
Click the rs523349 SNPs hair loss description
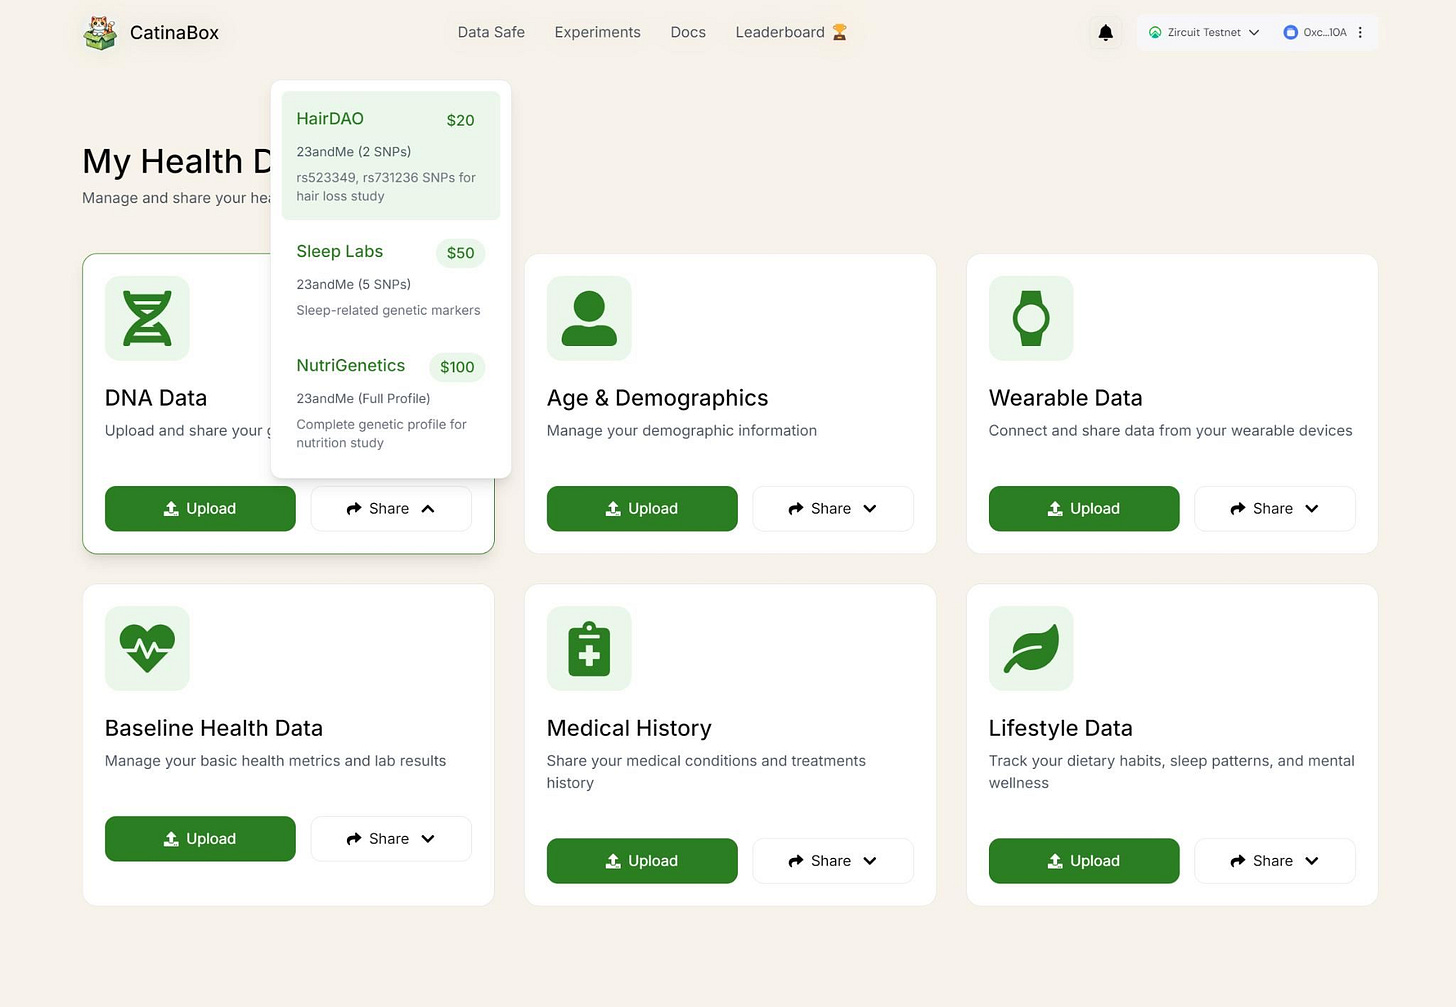pos(386,187)
